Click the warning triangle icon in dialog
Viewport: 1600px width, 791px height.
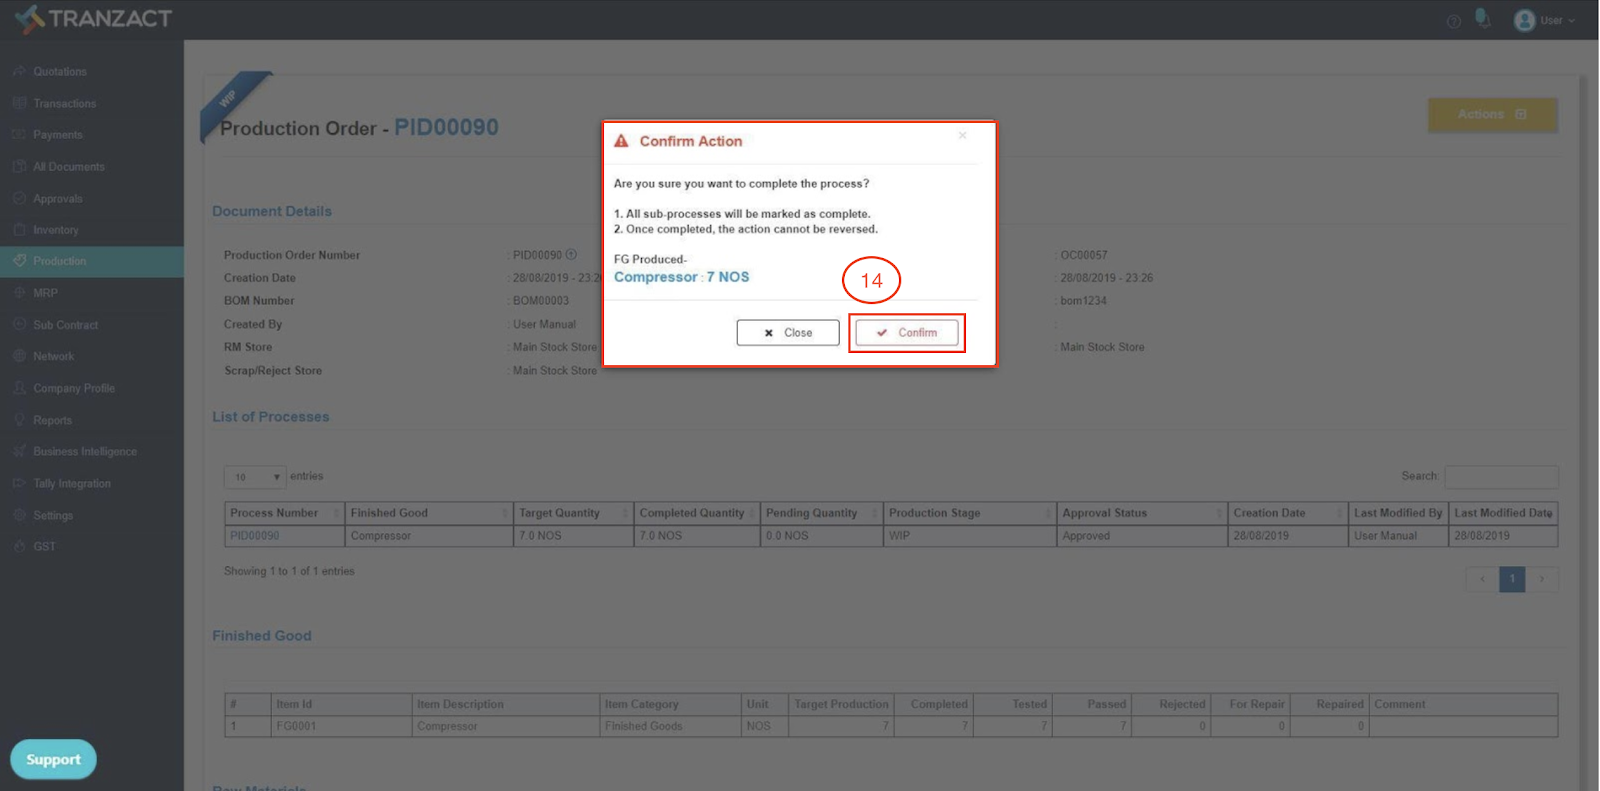tap(621, 141)
